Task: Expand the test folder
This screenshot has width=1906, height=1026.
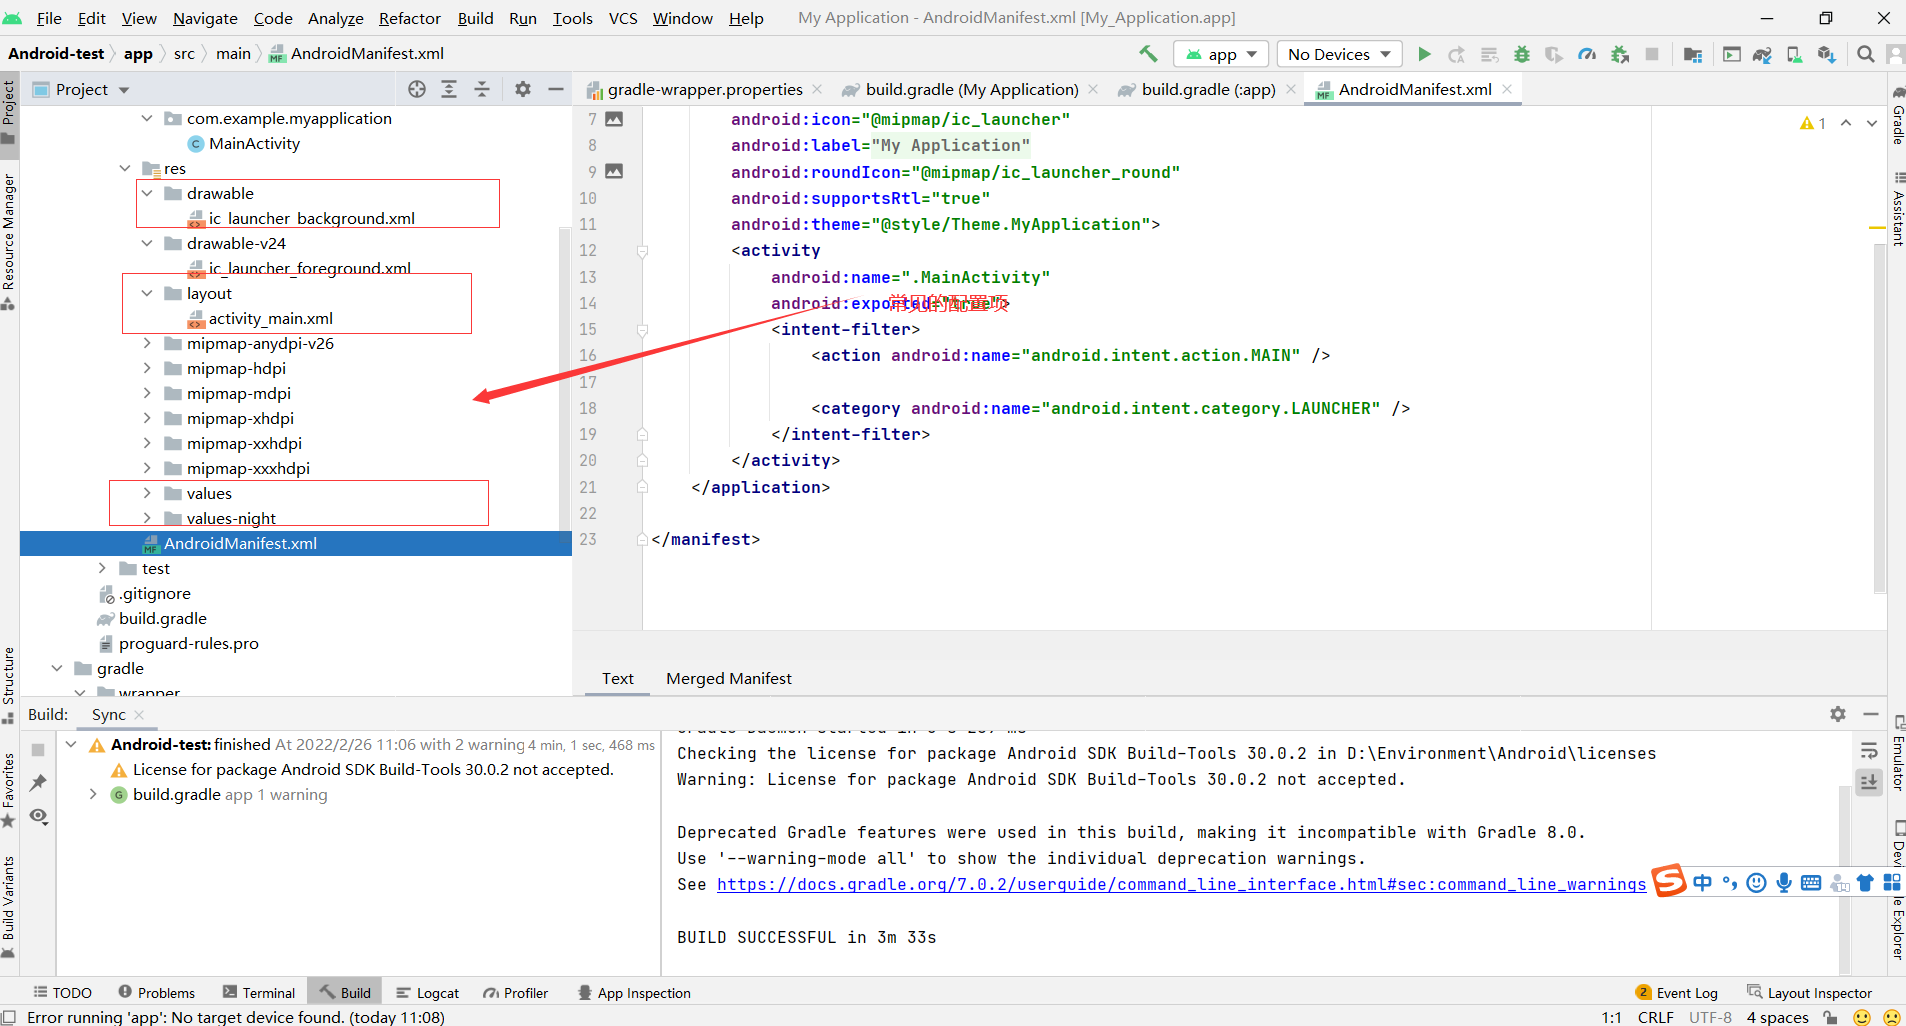Action: pos(102,568)
